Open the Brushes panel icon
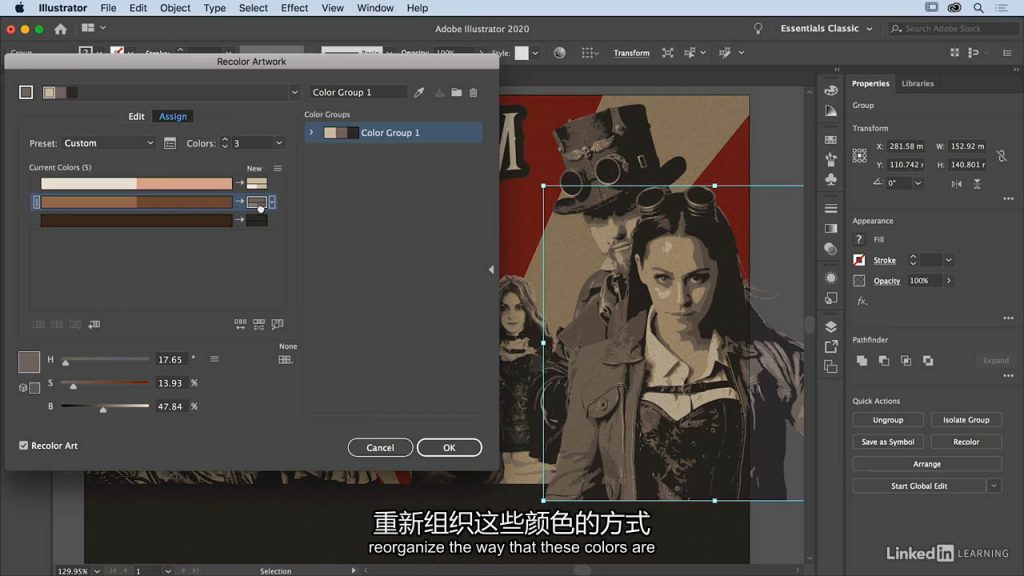1024x576 pixels. coord(831,159)
